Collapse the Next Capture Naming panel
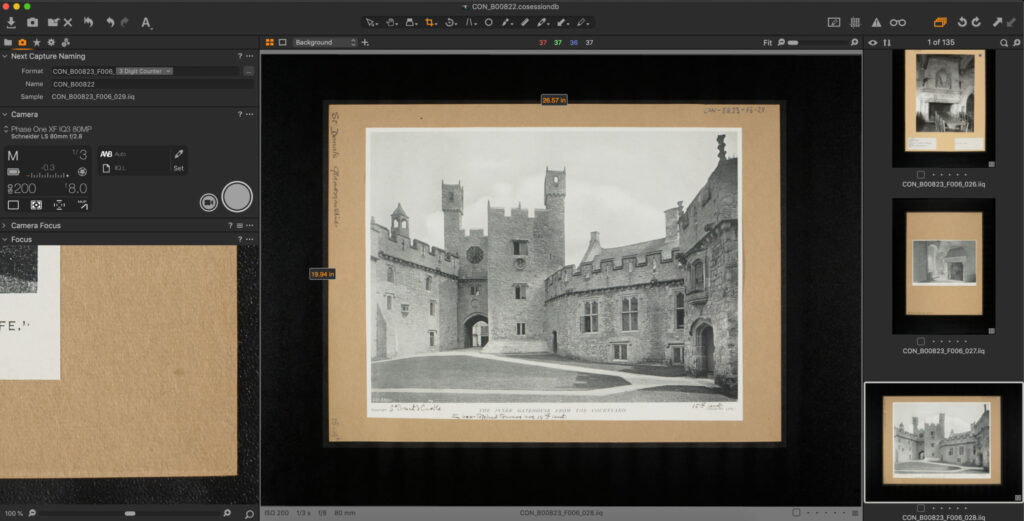 click(5, 57)
